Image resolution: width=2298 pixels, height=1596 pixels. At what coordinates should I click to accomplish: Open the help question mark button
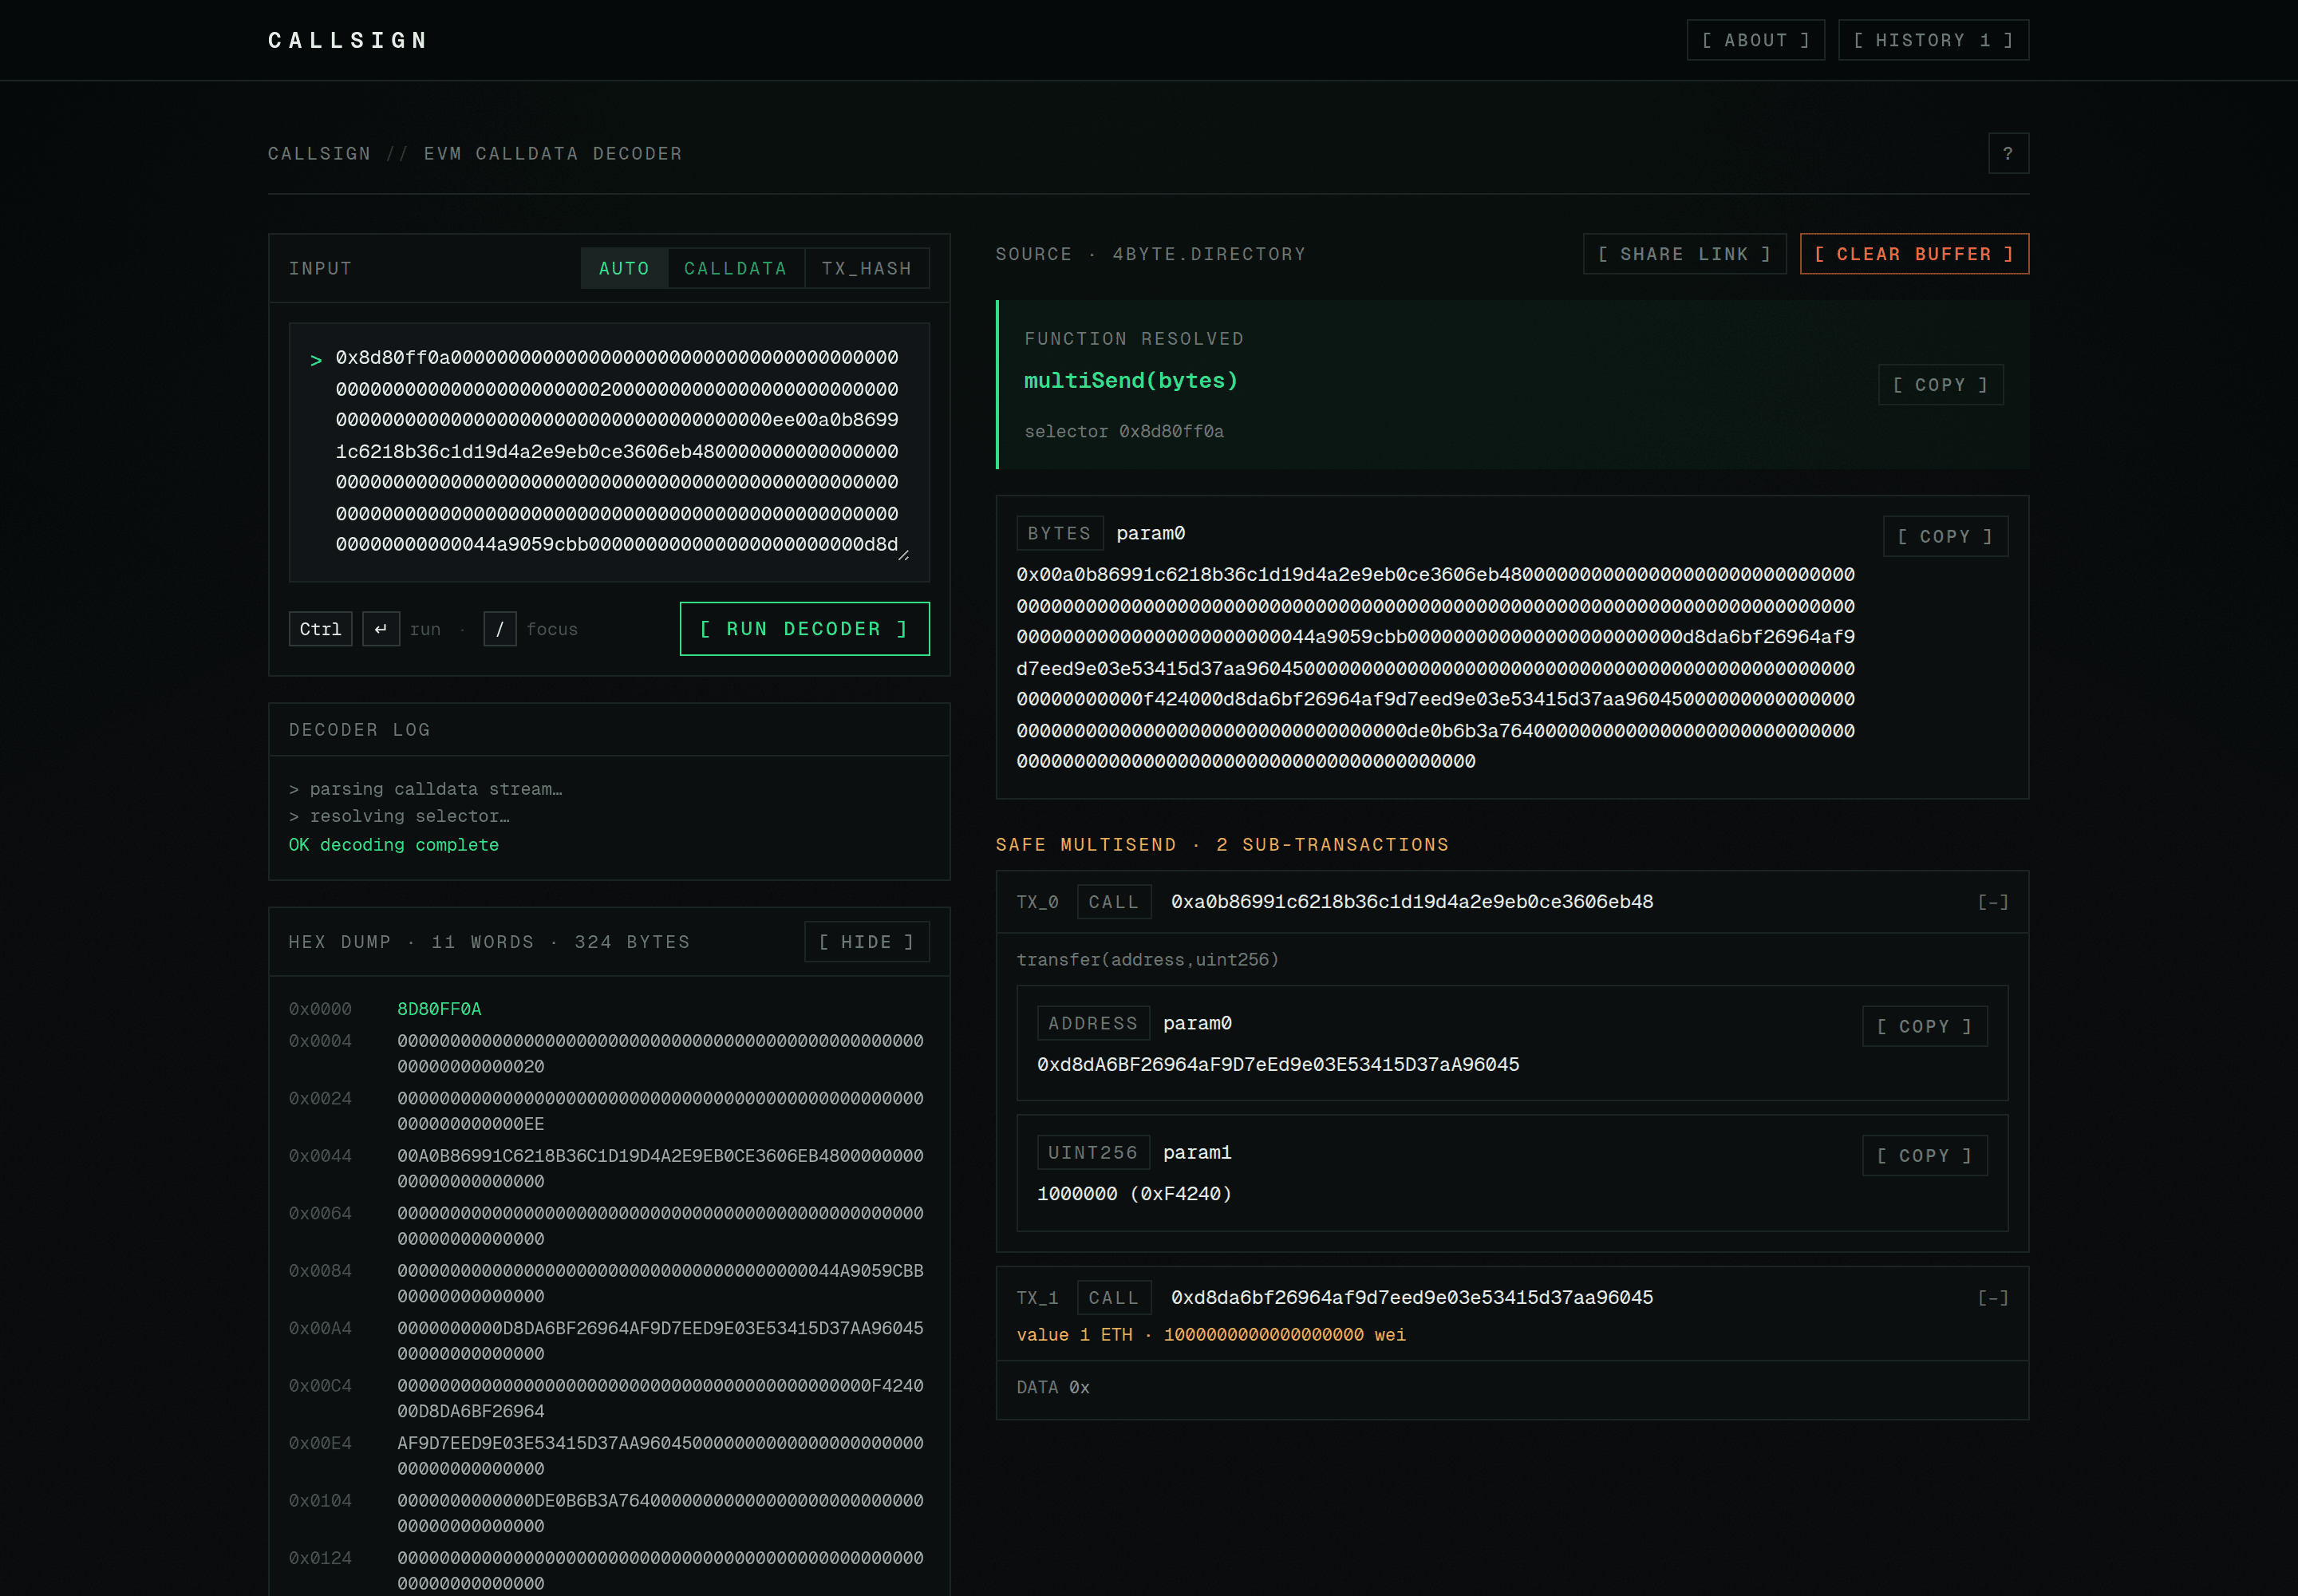click(x=2008, y=153)
